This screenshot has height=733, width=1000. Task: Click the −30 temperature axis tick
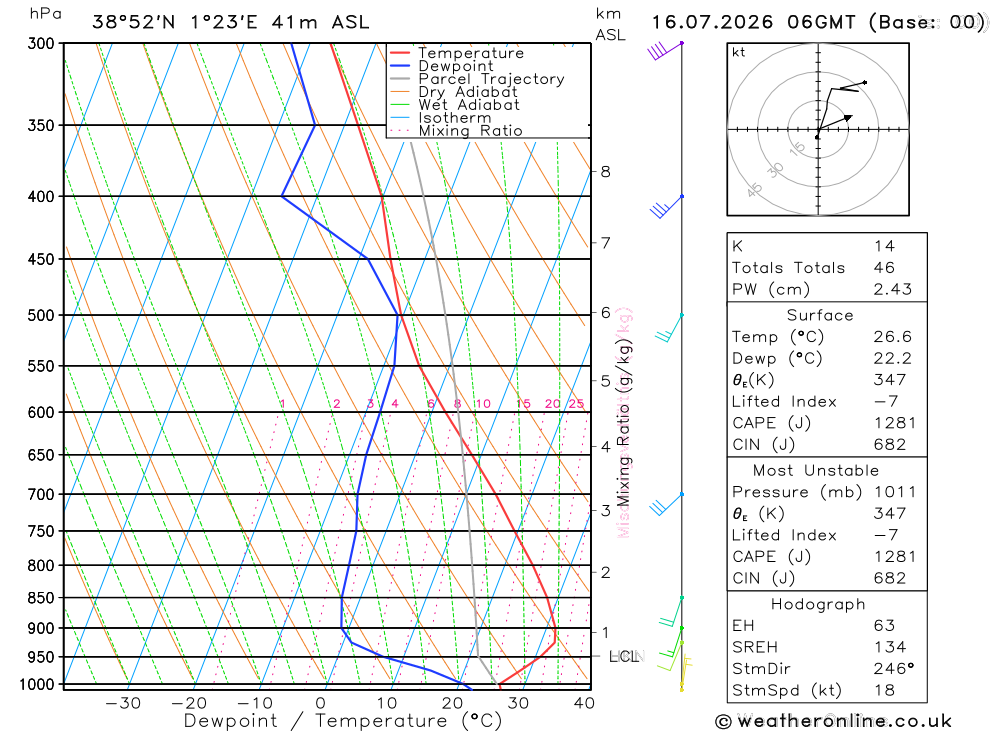pyautogui.click(x=123, y=703)
